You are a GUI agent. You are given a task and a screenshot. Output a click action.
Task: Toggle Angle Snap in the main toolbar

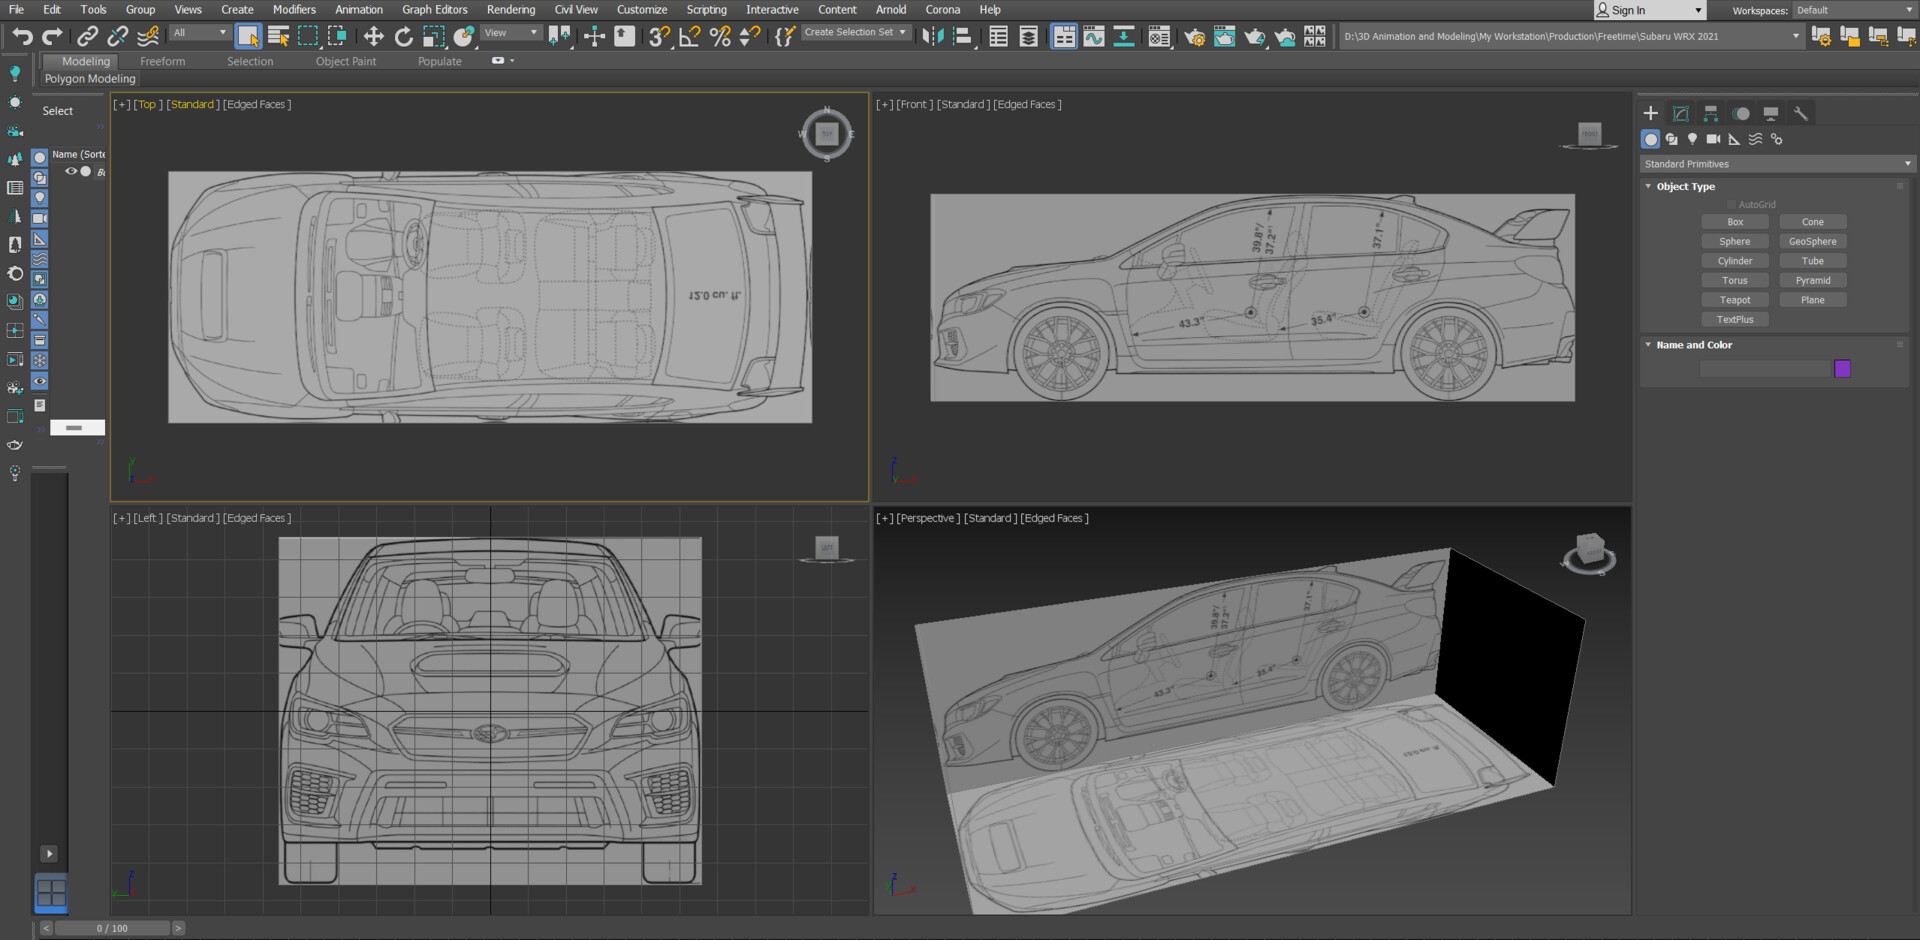(x=688, y=36)
